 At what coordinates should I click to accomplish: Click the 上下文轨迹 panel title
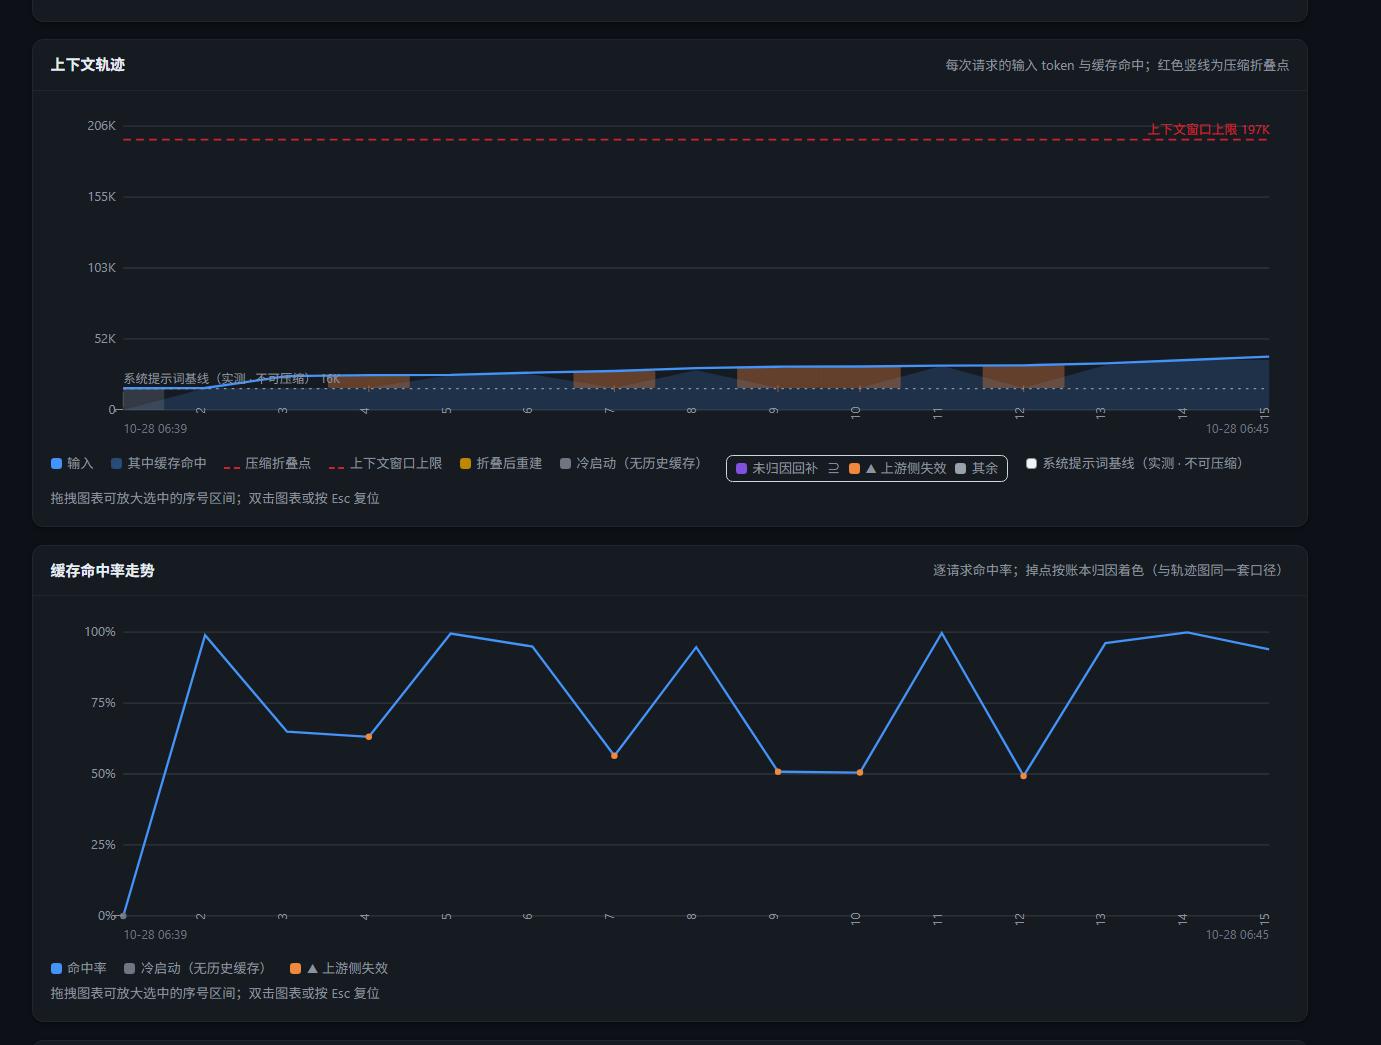pyautogui.click(x=88, y=65)
